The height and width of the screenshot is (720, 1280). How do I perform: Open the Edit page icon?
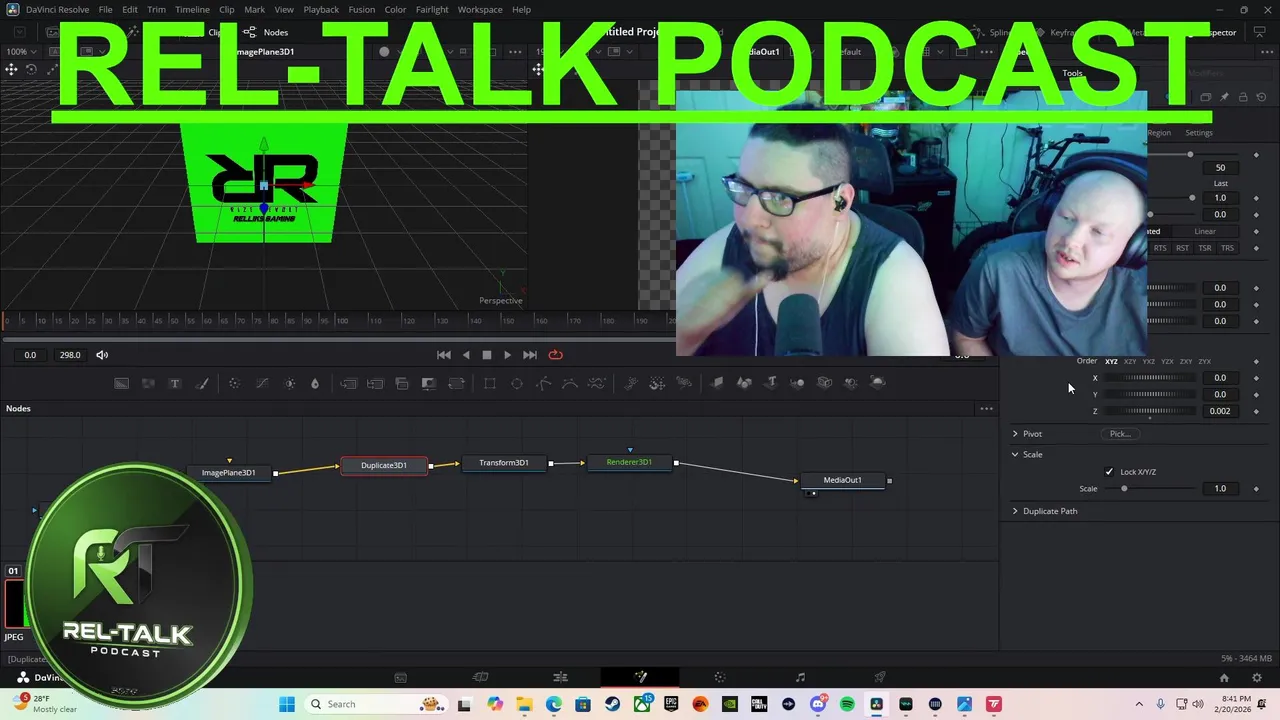pyautogui.click(x=560, y=677)
